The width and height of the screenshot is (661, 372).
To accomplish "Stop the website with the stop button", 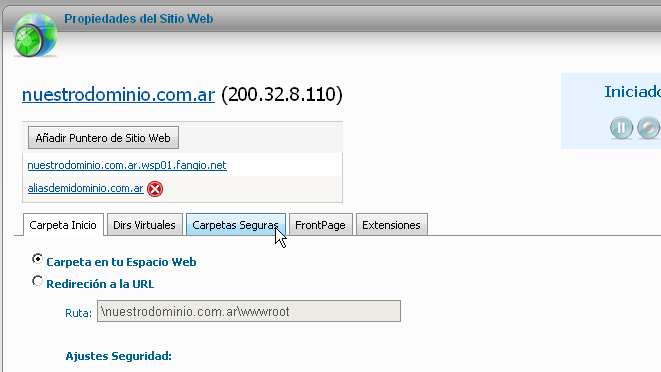I will [x=648, y=128].
